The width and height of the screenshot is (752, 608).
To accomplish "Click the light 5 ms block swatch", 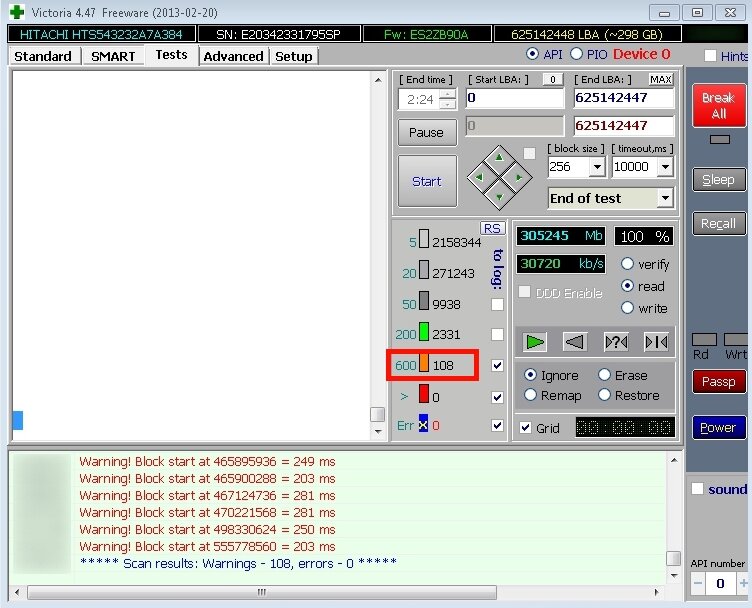I will click(x=423, y=238).
